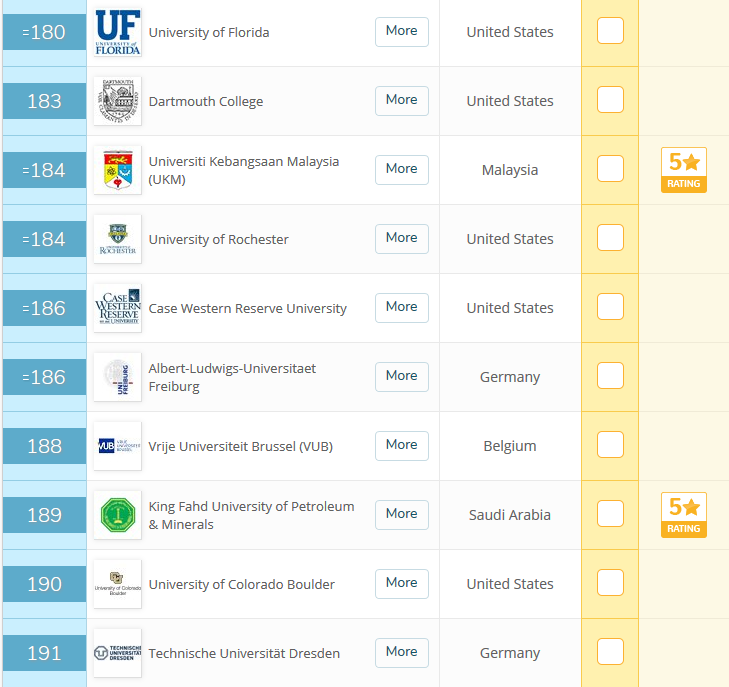Viewport: 729px width, 687px height.
Task: Tick the compare checkbox for Dartmouth College
Action: coord(610,100)
